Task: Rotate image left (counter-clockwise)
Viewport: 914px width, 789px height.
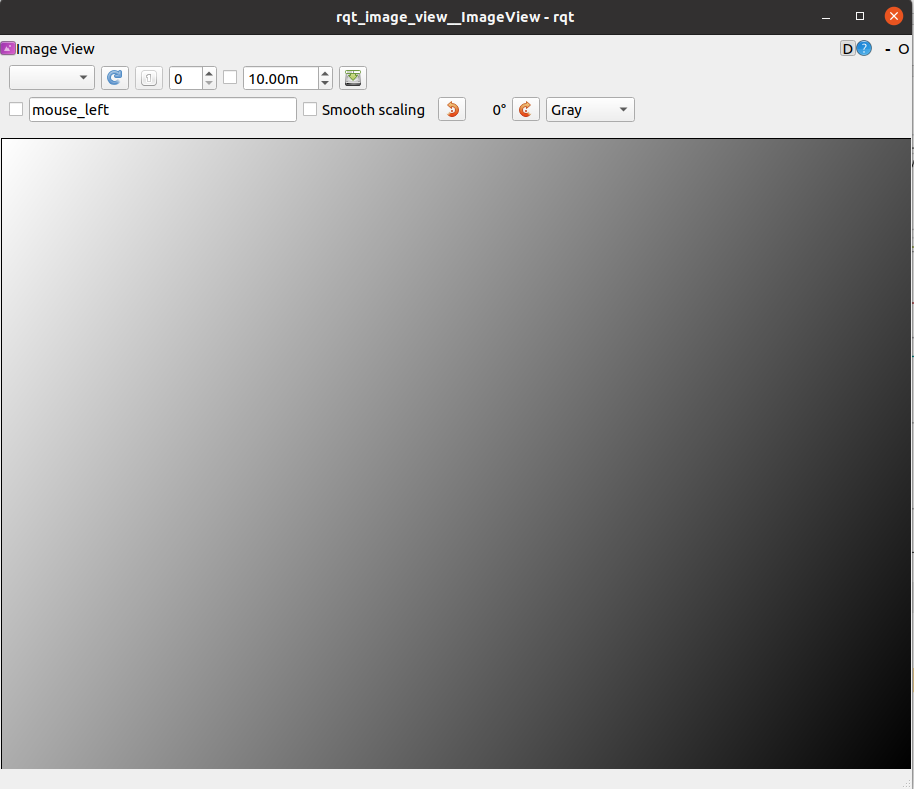Action: tap(452, 110)
